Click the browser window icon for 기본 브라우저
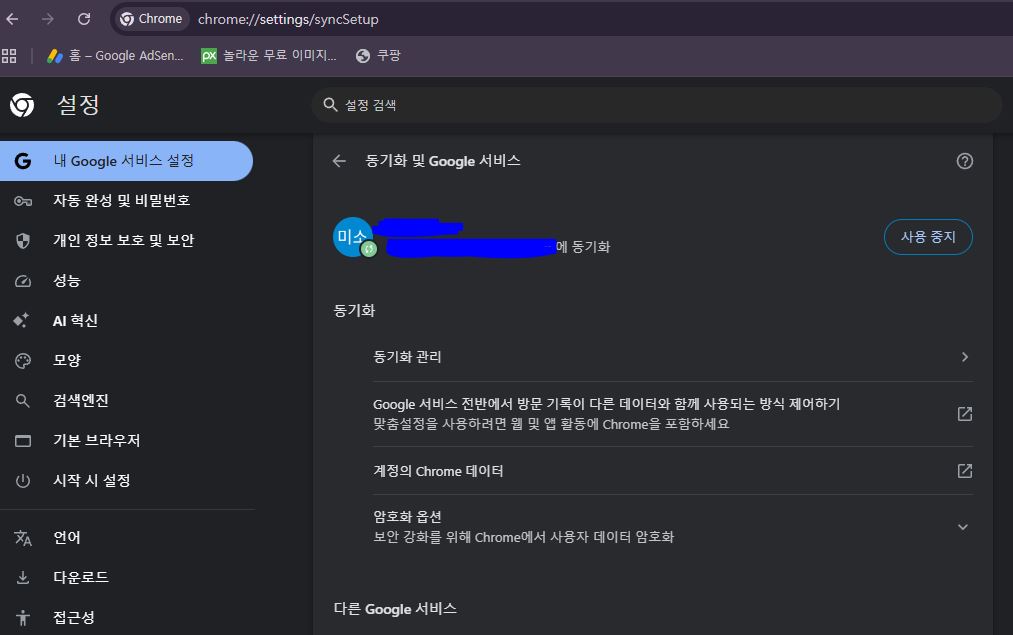1013x635 pixels. (x=23, y=441)
